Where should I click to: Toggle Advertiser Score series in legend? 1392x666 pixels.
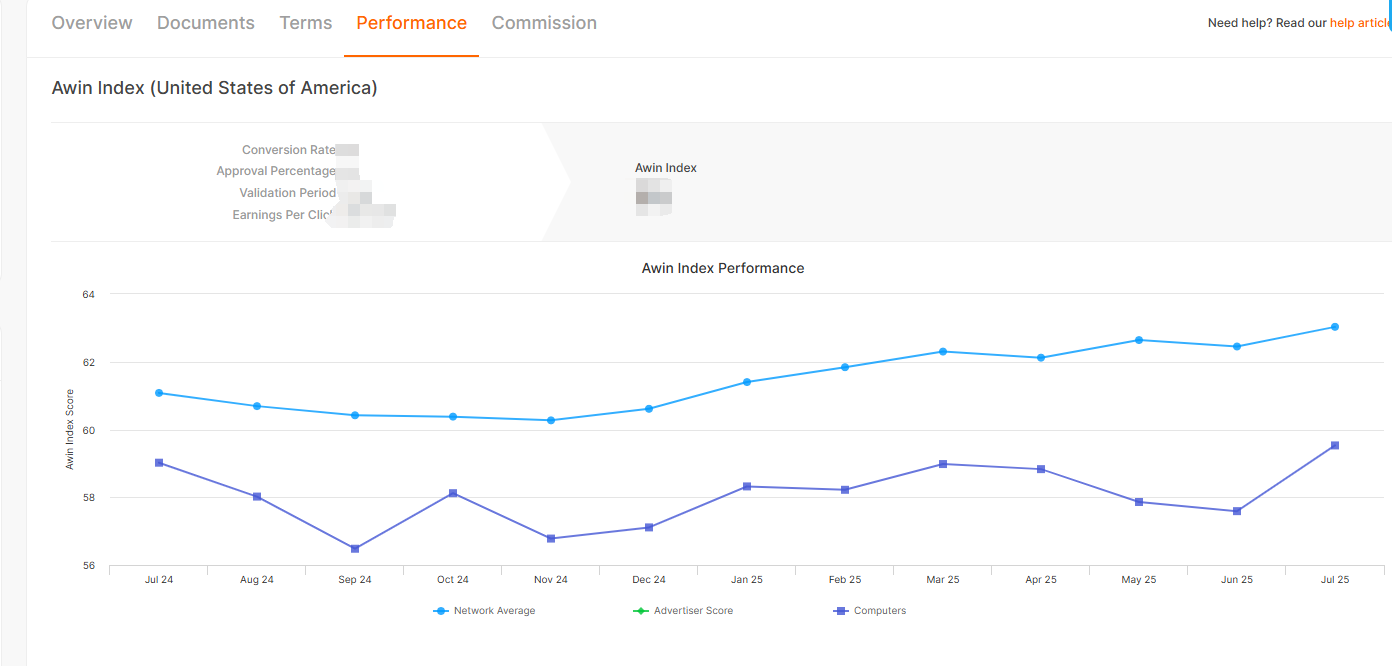coord(683,611)
